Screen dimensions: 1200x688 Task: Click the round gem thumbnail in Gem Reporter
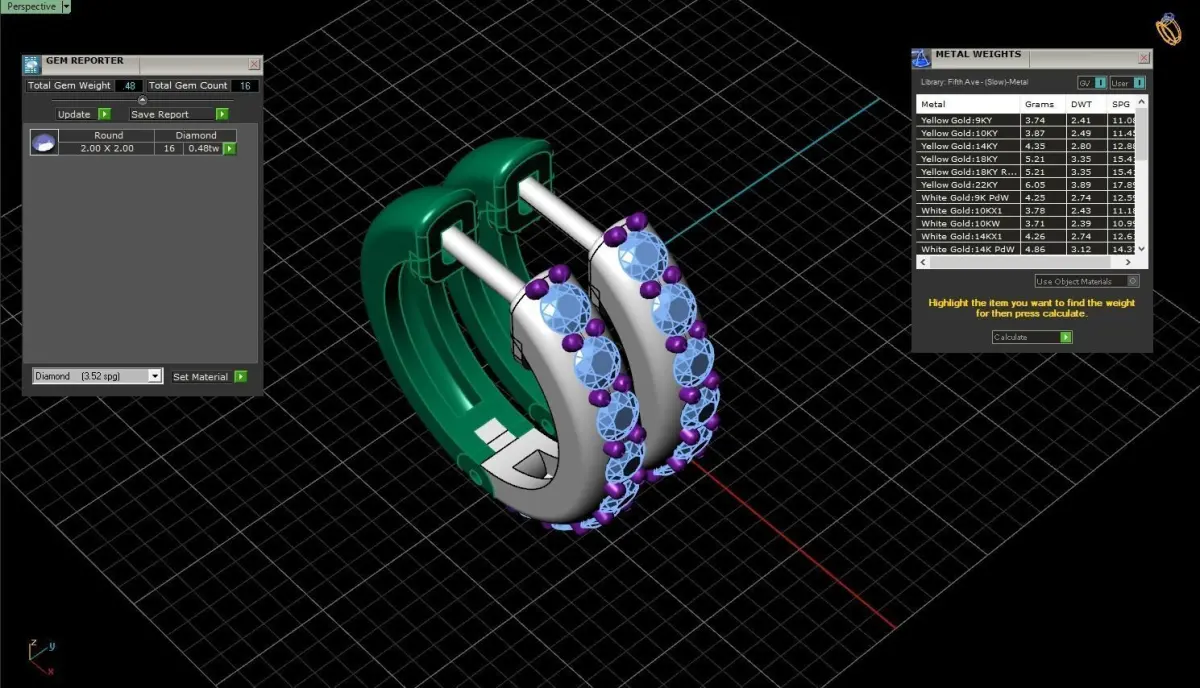[43, 142]
